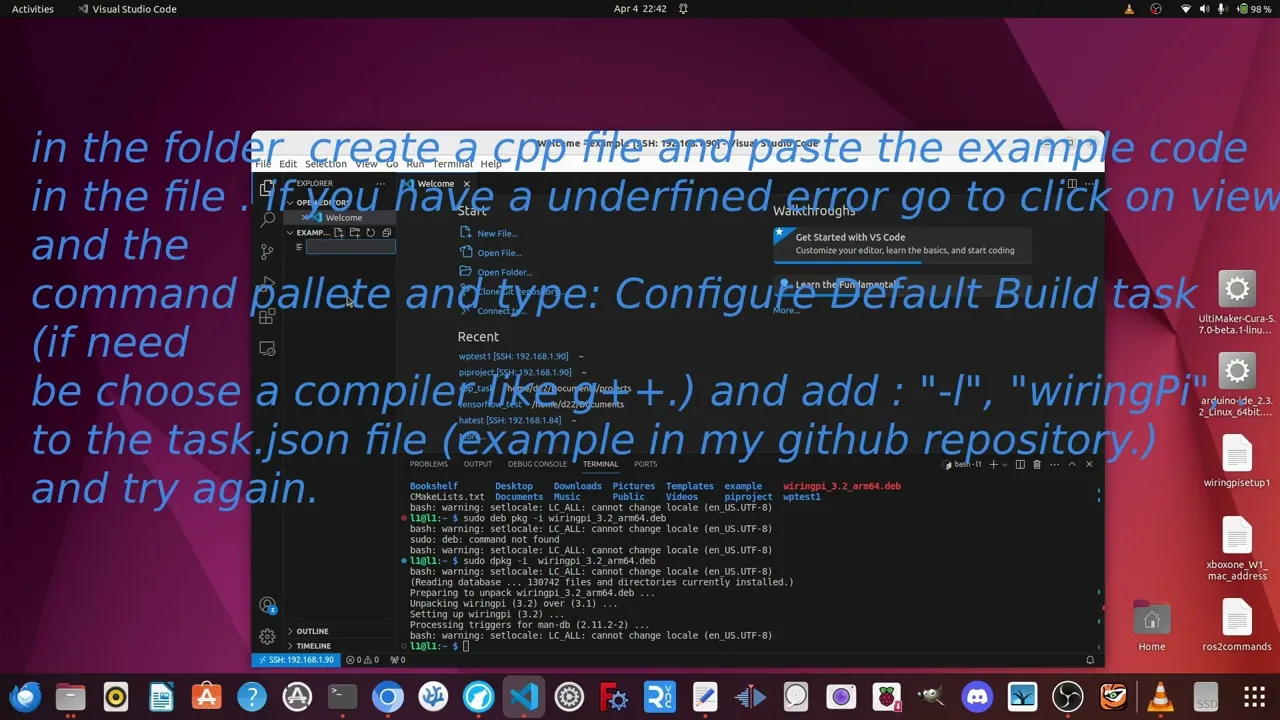Split the terminal panel

tap(1020, 464)
